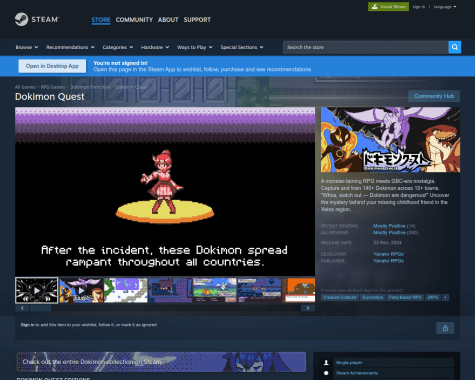Click the search magnifier button
Viewport: 475px width, 380px height.
click(x=455, y=47)
